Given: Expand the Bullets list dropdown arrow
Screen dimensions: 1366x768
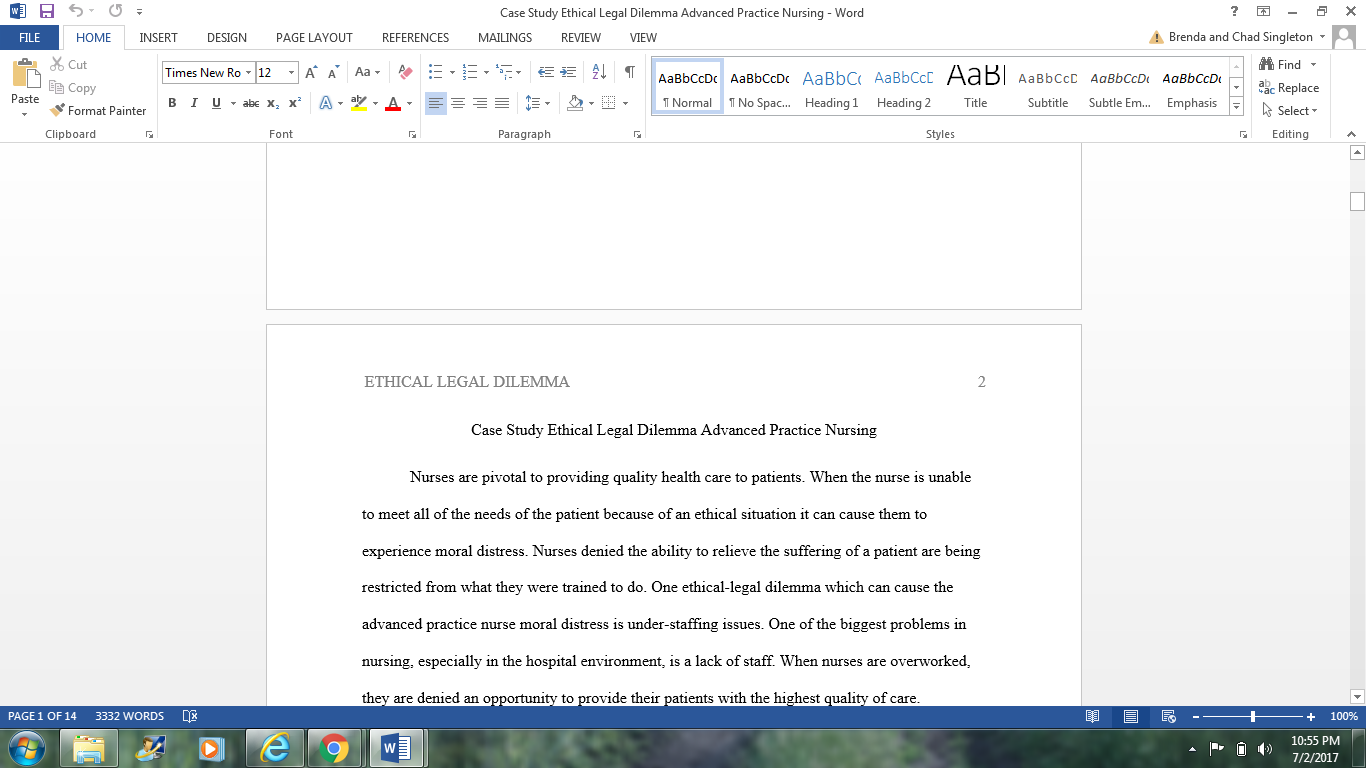Looking at the screenshot, I should coord(452,72).
